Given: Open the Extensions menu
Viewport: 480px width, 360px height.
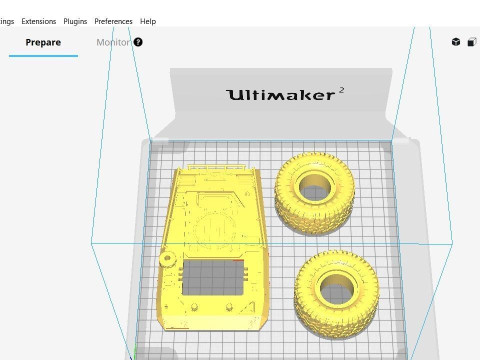Looking at the screenshot, I should [x=39, y=21].
